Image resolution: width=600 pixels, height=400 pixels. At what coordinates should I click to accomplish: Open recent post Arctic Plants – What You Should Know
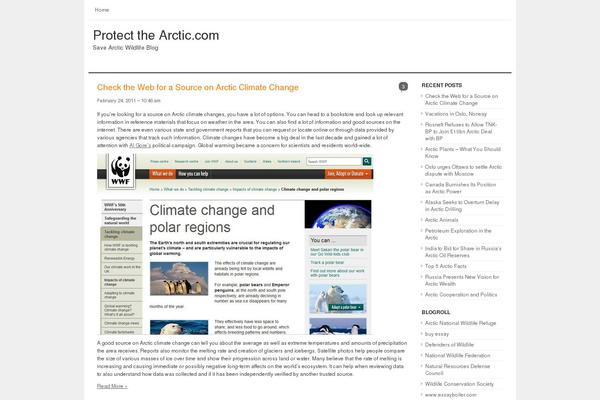(x=463, y=152)
